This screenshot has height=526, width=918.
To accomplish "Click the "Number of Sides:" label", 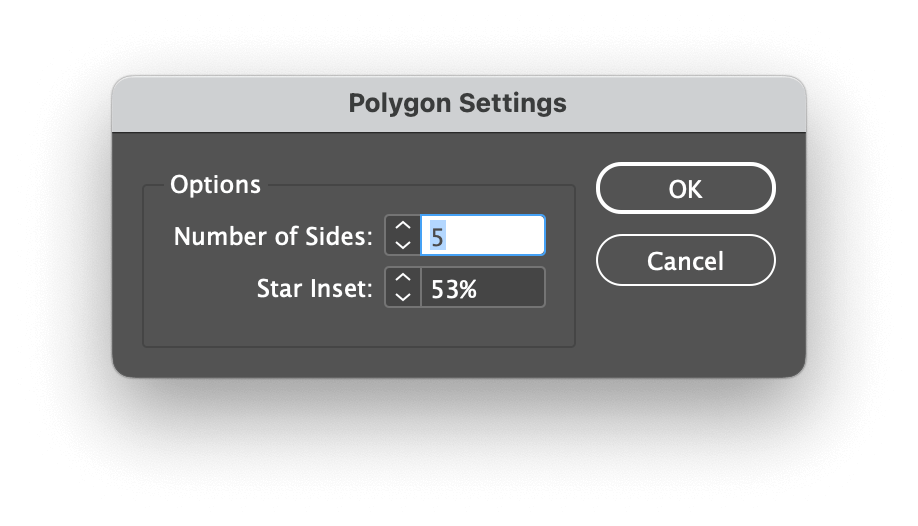I will coord(273,237).
